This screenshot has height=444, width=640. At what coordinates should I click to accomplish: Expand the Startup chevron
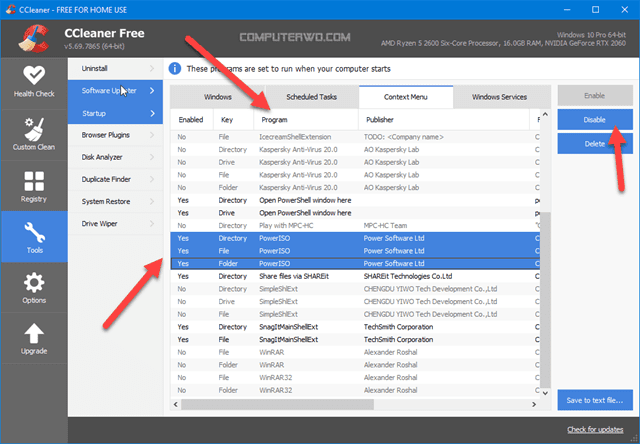(152, 113)
